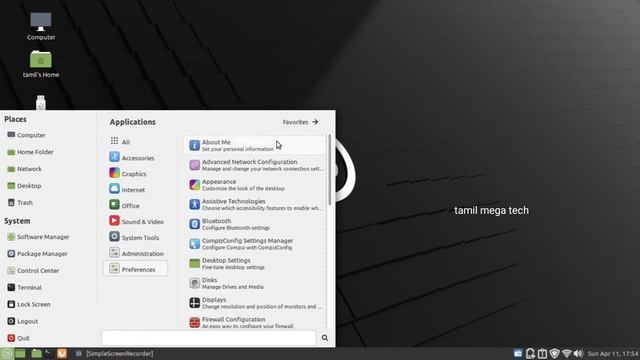Open Computer in Places list
Image resolution: width=640 pixels, height=360 pixels.
point(26,135)
